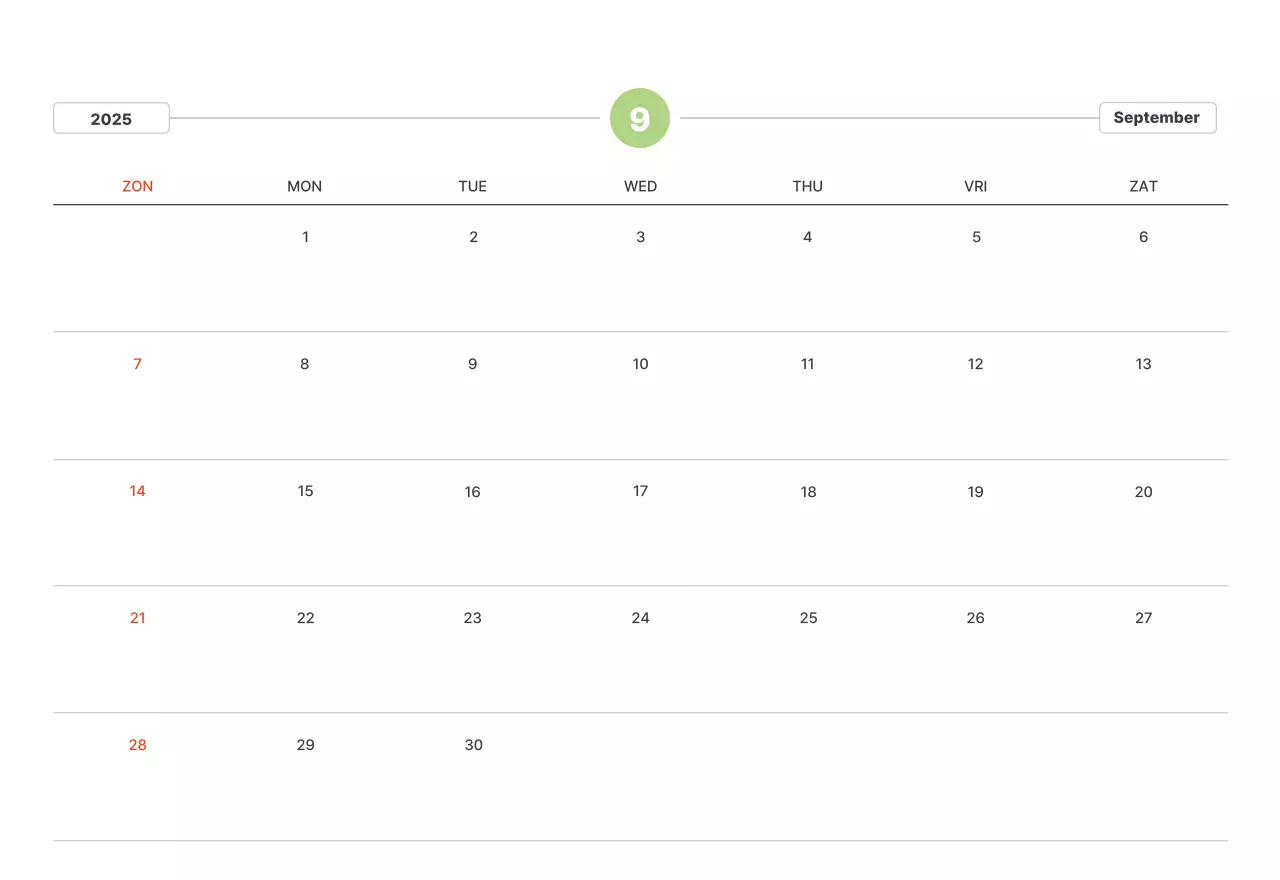
Task: Choose date 6 on Saturday
Action: (x=1143, y=237)
